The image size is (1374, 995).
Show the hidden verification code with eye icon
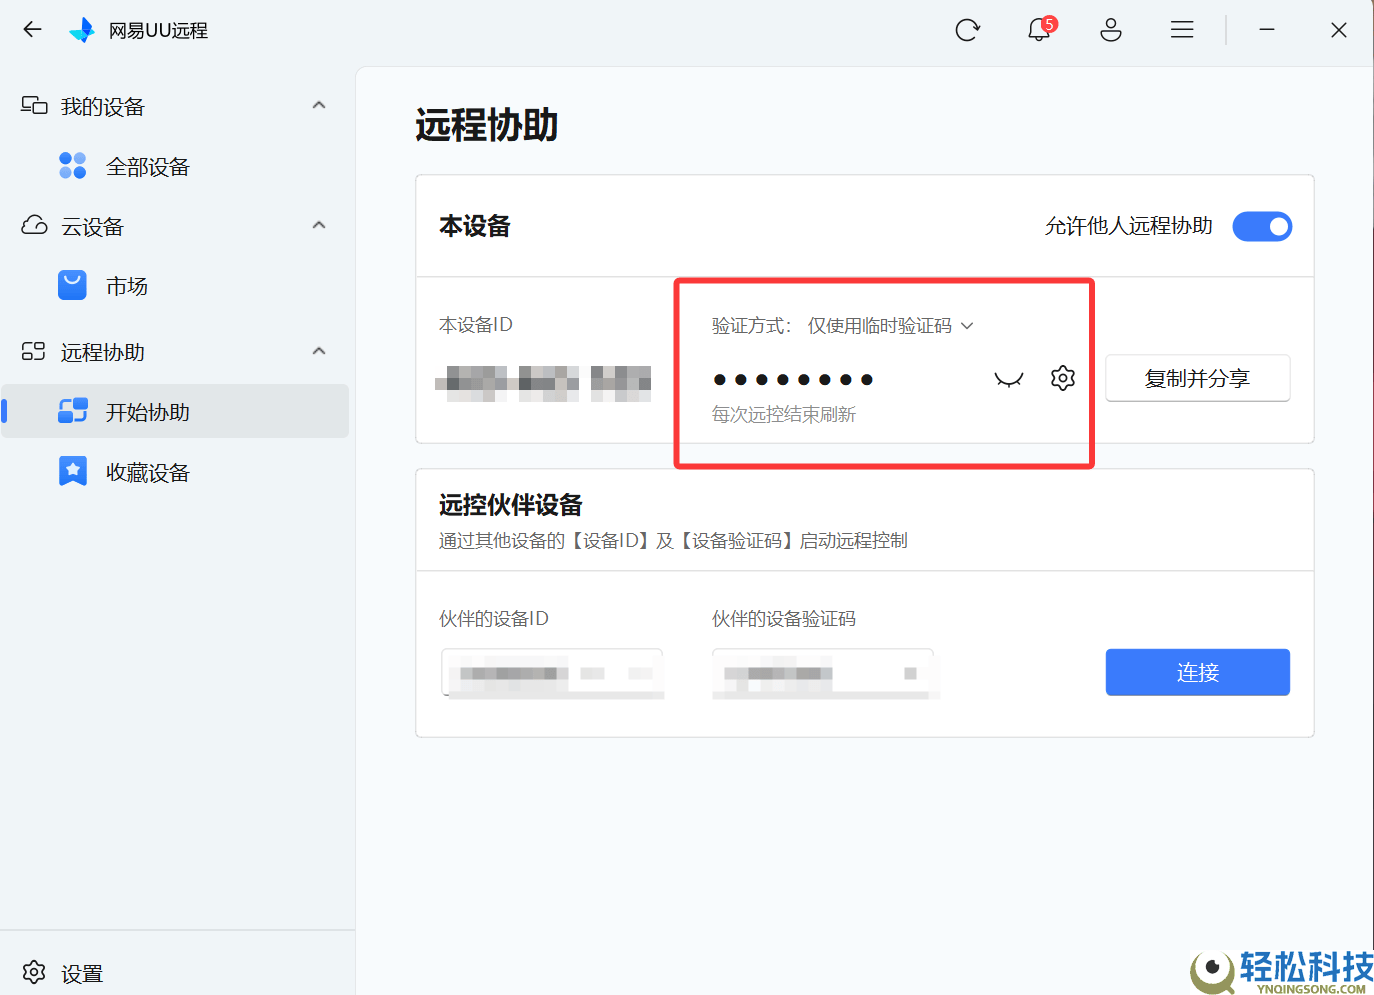[x=1009, y=379]
